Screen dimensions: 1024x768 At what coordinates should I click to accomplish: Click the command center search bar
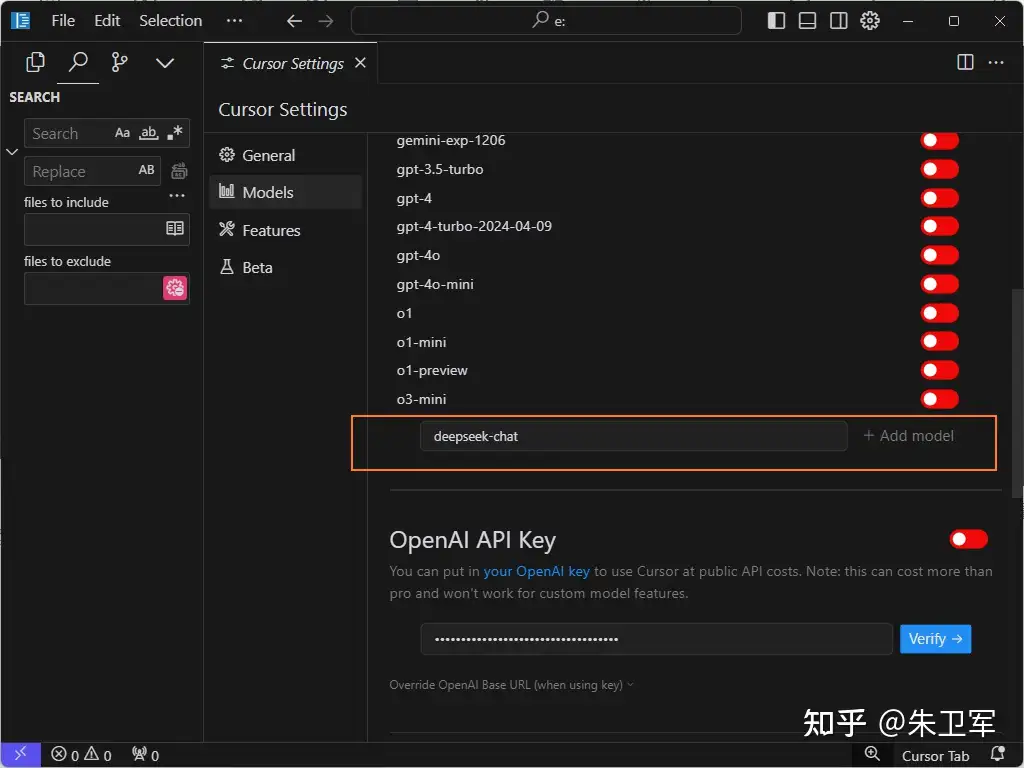tap(547, 21)
